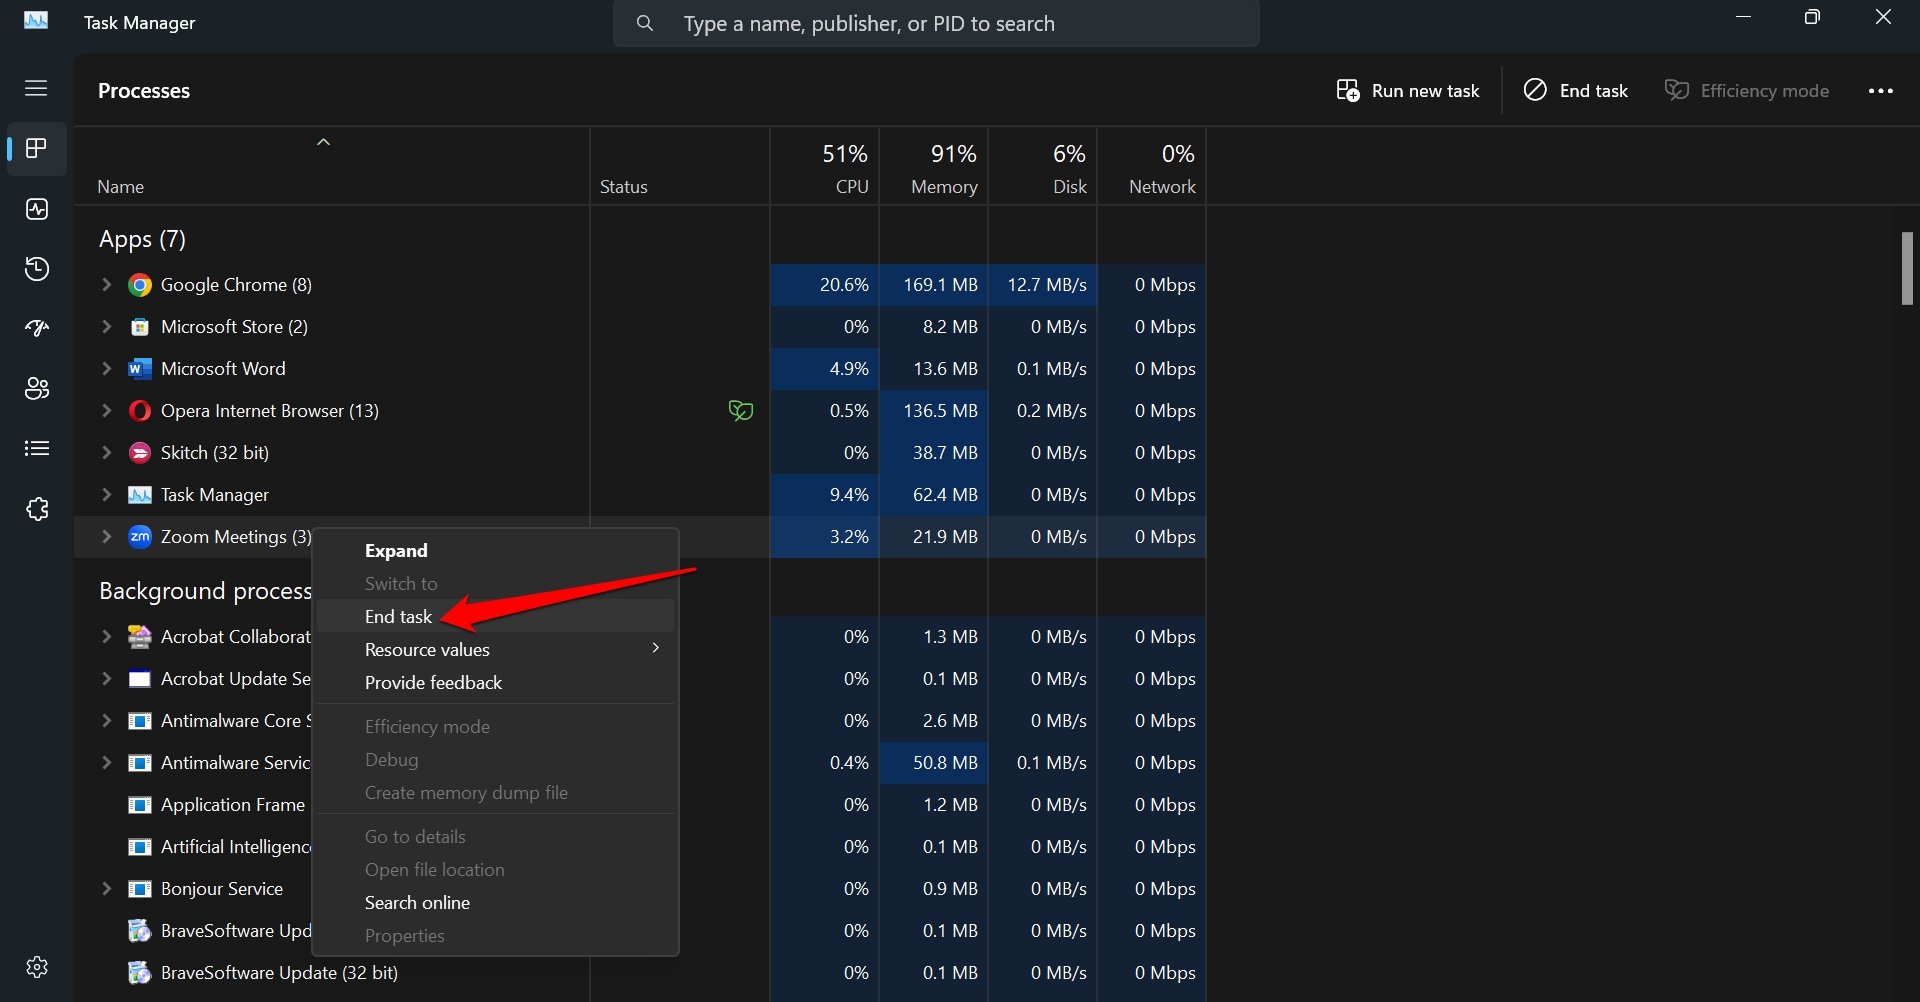Open the App history page icon
Screen dimensions: 1920x1002
coord(37,269)
